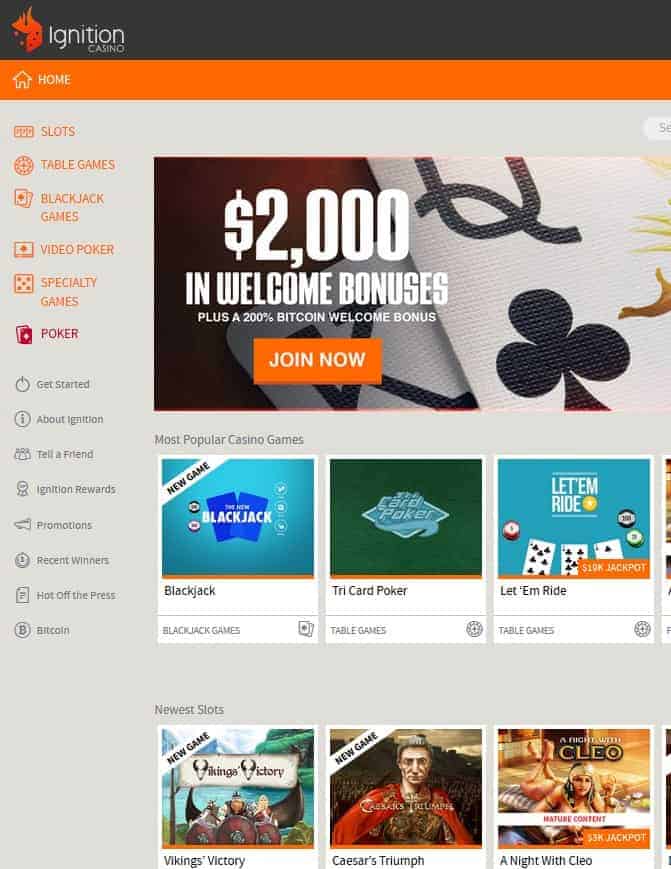This screenshot has height=869, width=671.
Task: Click the Bitcoin coin icon
Action: (x=22, y=630)
